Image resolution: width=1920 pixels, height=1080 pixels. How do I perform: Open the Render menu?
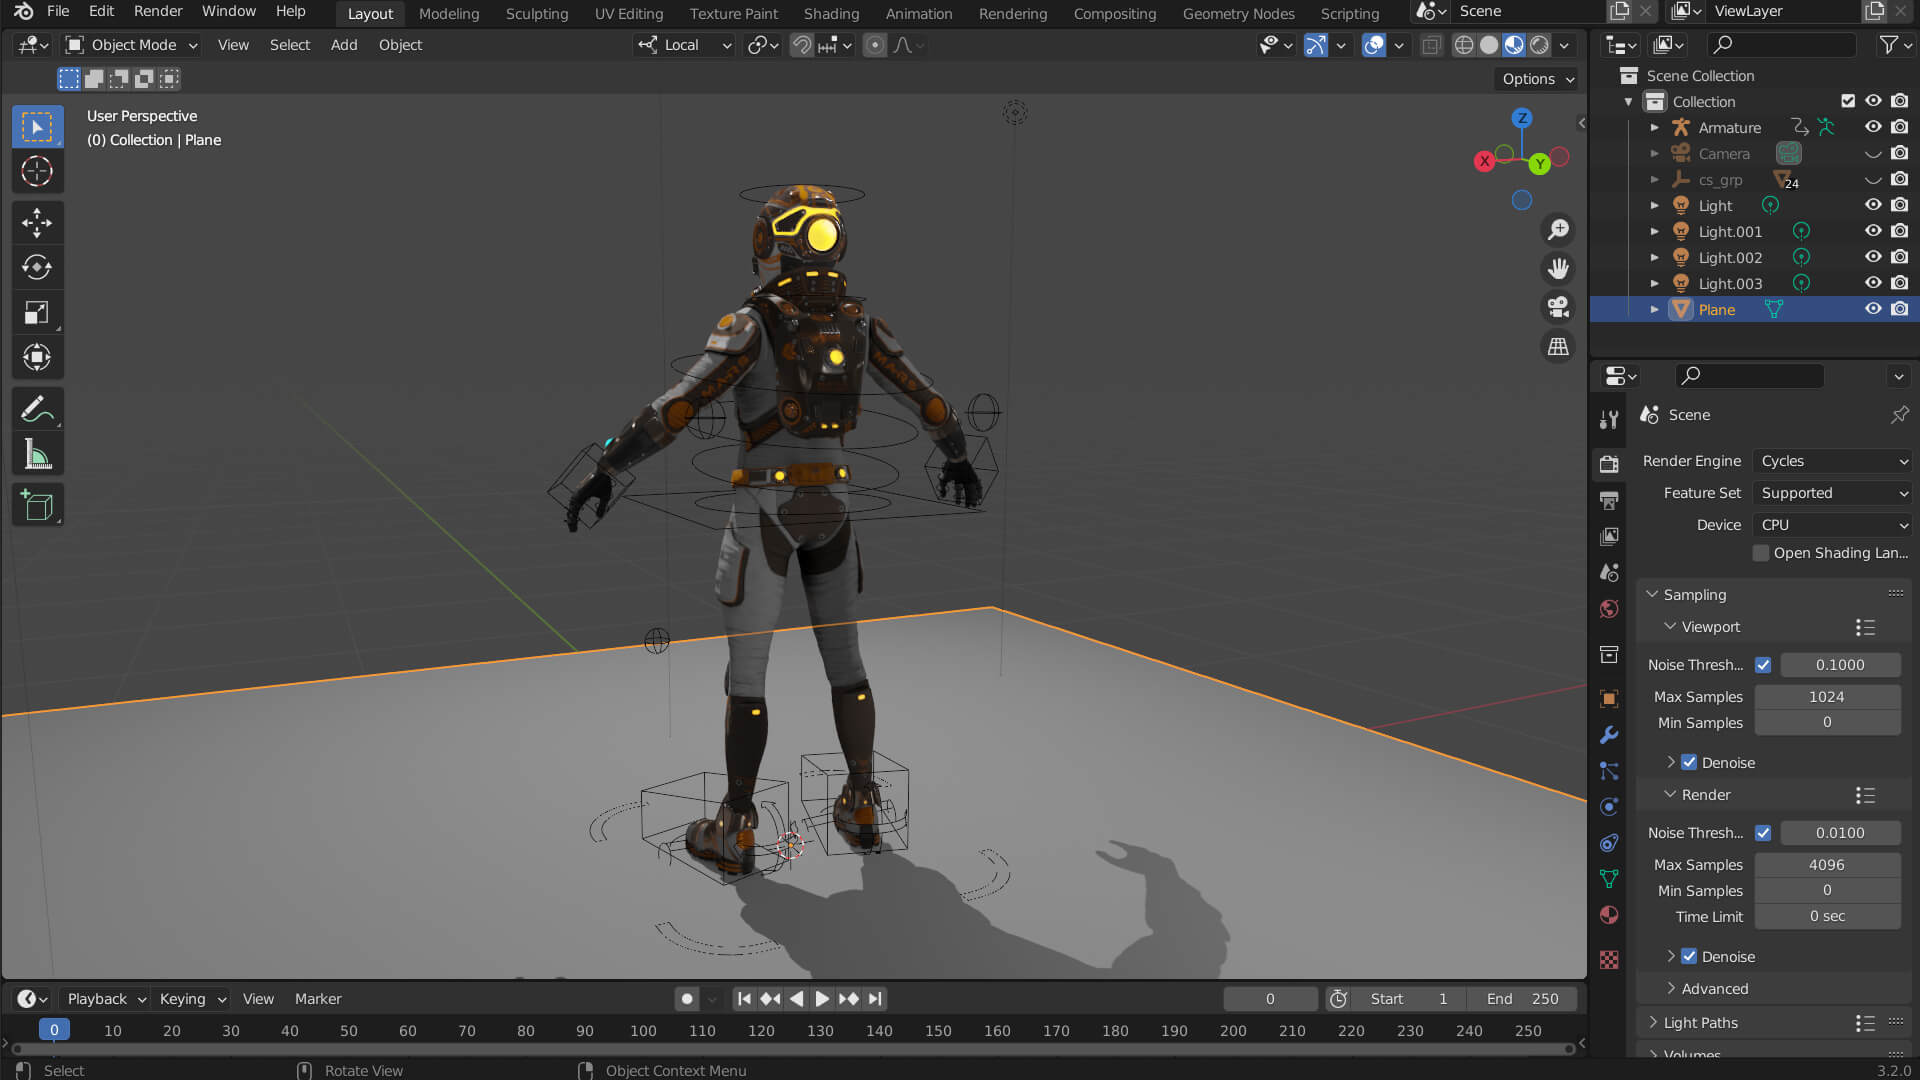coord(158,11)
